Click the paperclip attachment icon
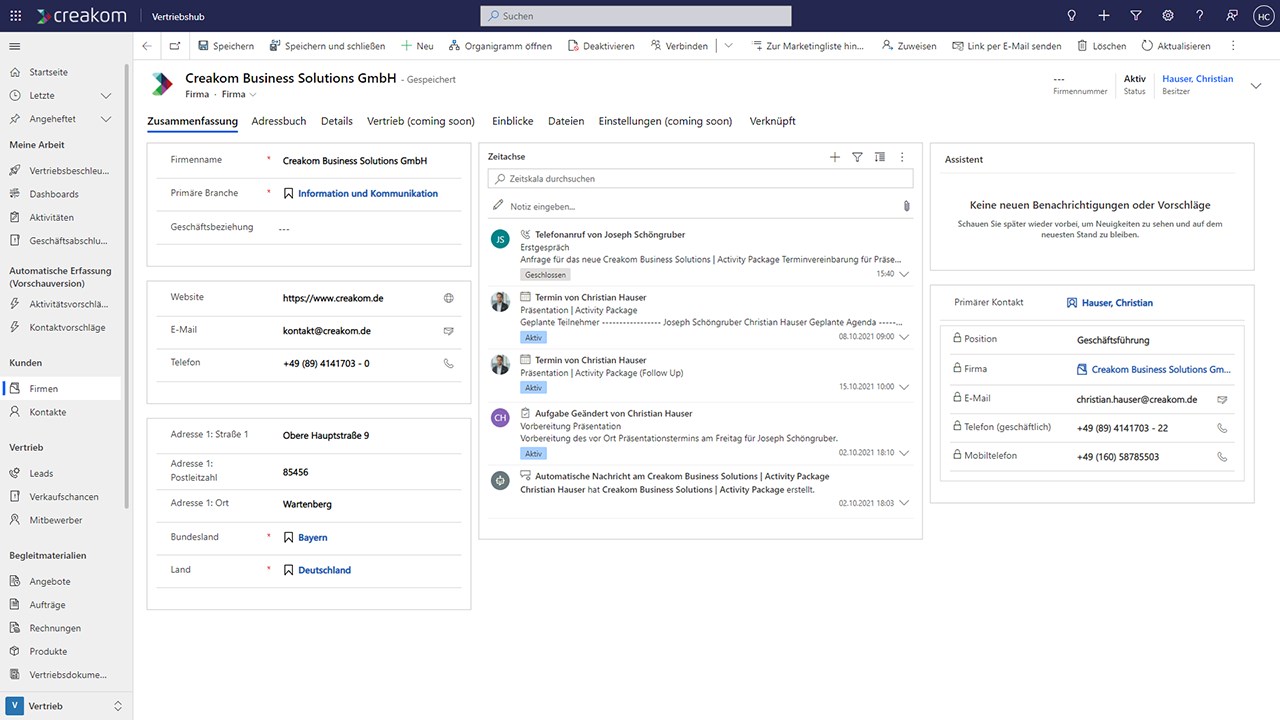This screenshot has width=1280, height=720. pyautogui.click(x=906, y=206)
